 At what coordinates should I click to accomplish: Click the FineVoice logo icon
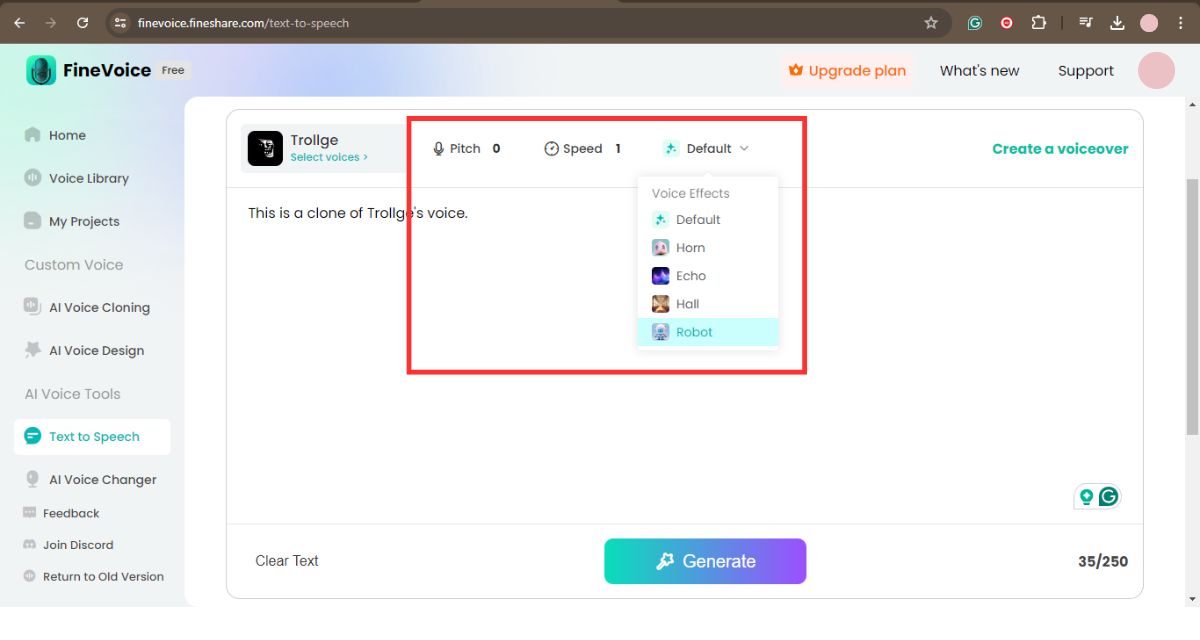41,70
